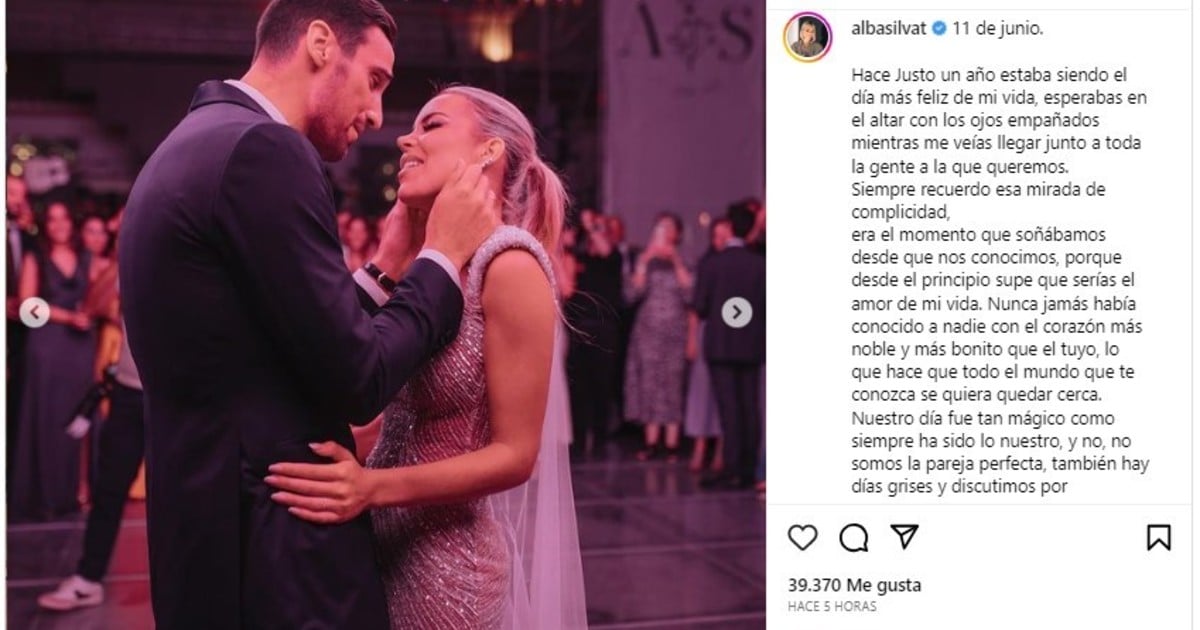Image resolution: width=1200 pixels, height=630 pixels.
Task: Click the caption line 'días grises y discutimos por'
Action: 946,488
